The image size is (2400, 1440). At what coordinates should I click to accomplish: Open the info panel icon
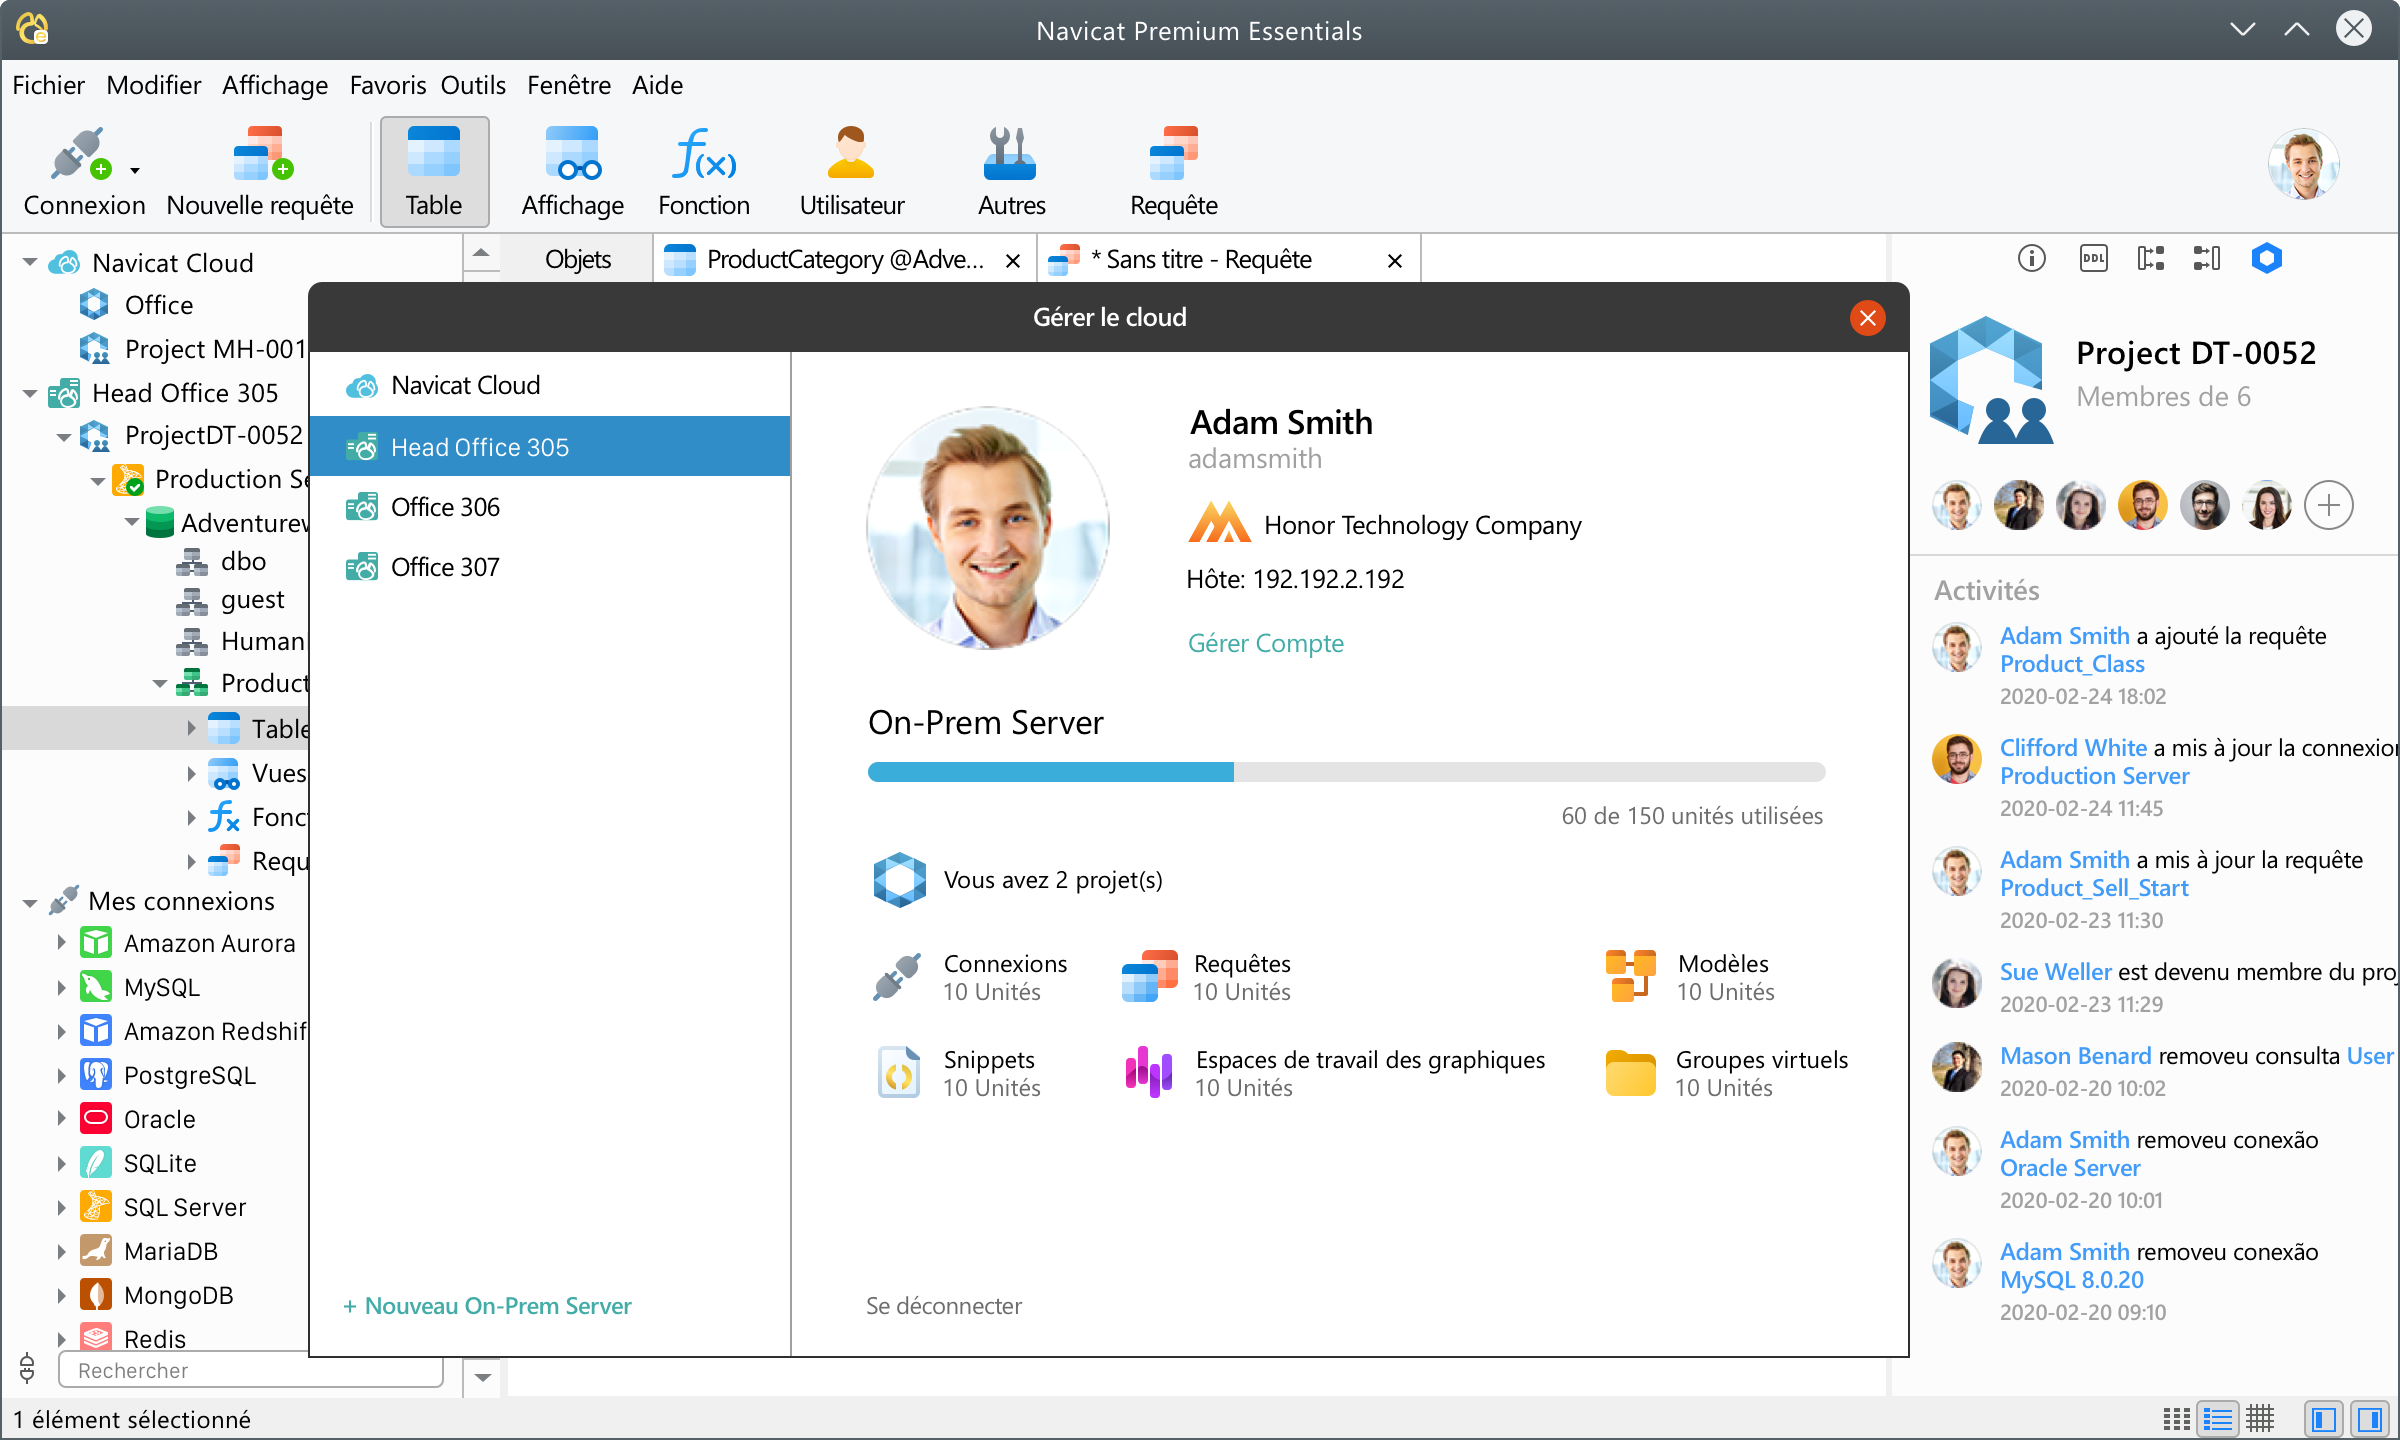pyautogui.click(x=2031, y=259)
